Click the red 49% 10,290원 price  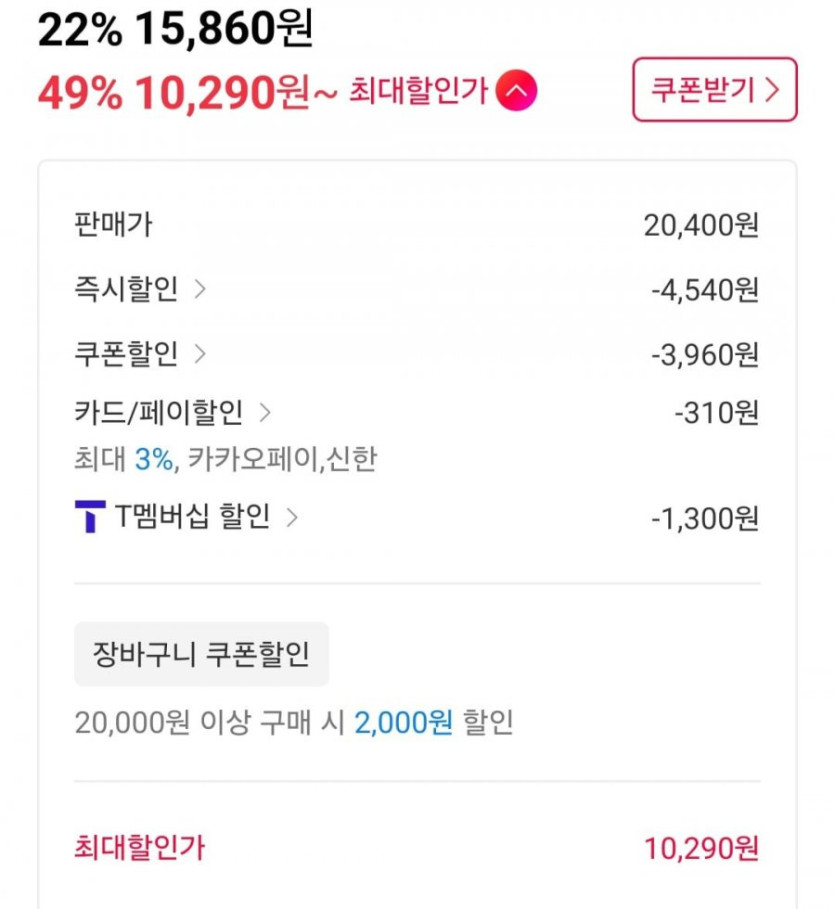pos(174,93)
